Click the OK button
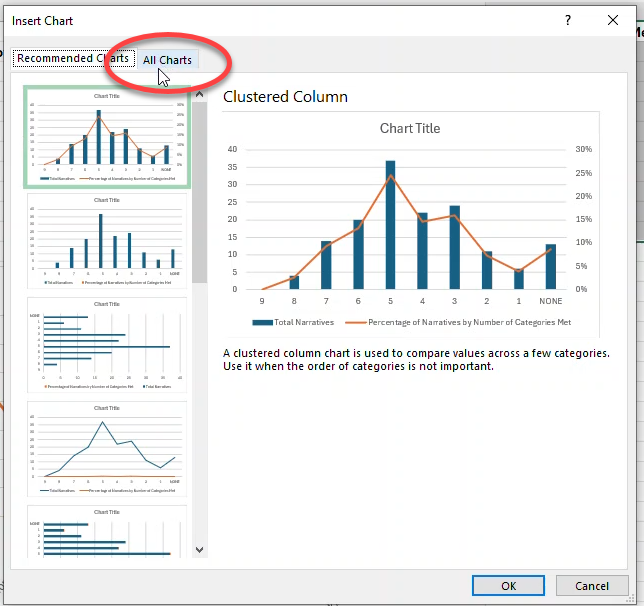 click(x=508, y=586)
